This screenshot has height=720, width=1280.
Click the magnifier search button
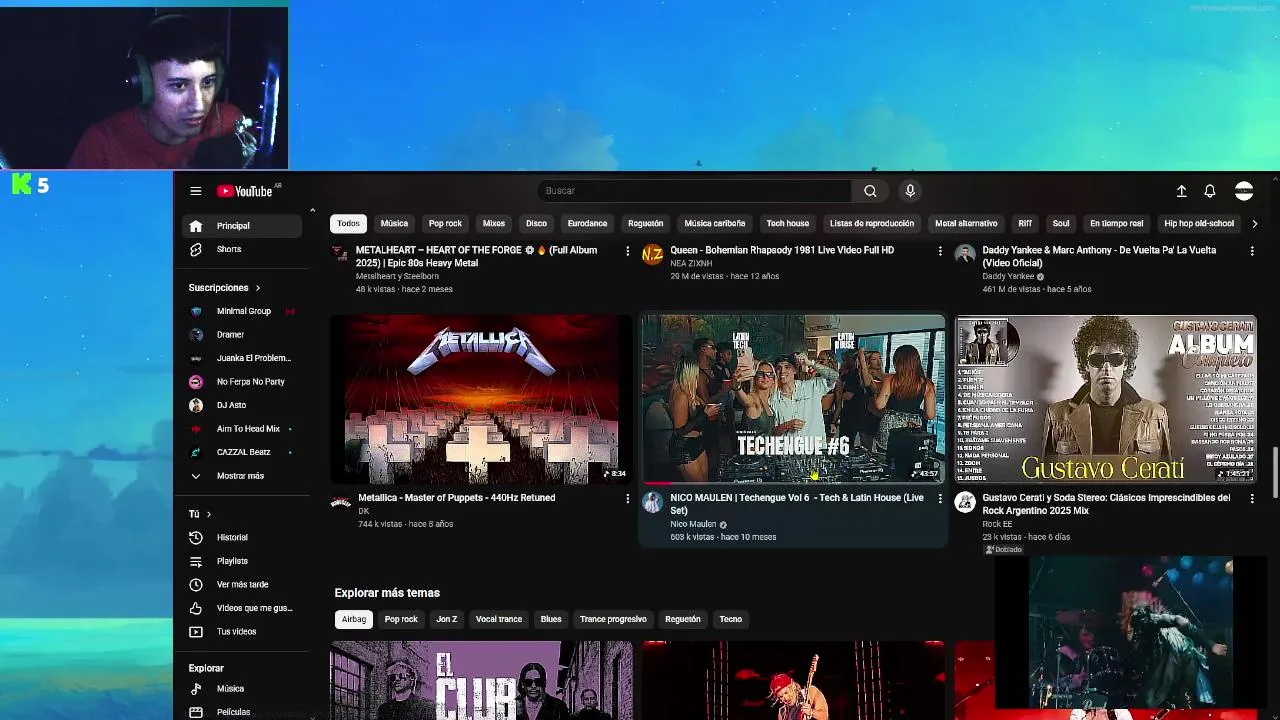coord(870,191)
